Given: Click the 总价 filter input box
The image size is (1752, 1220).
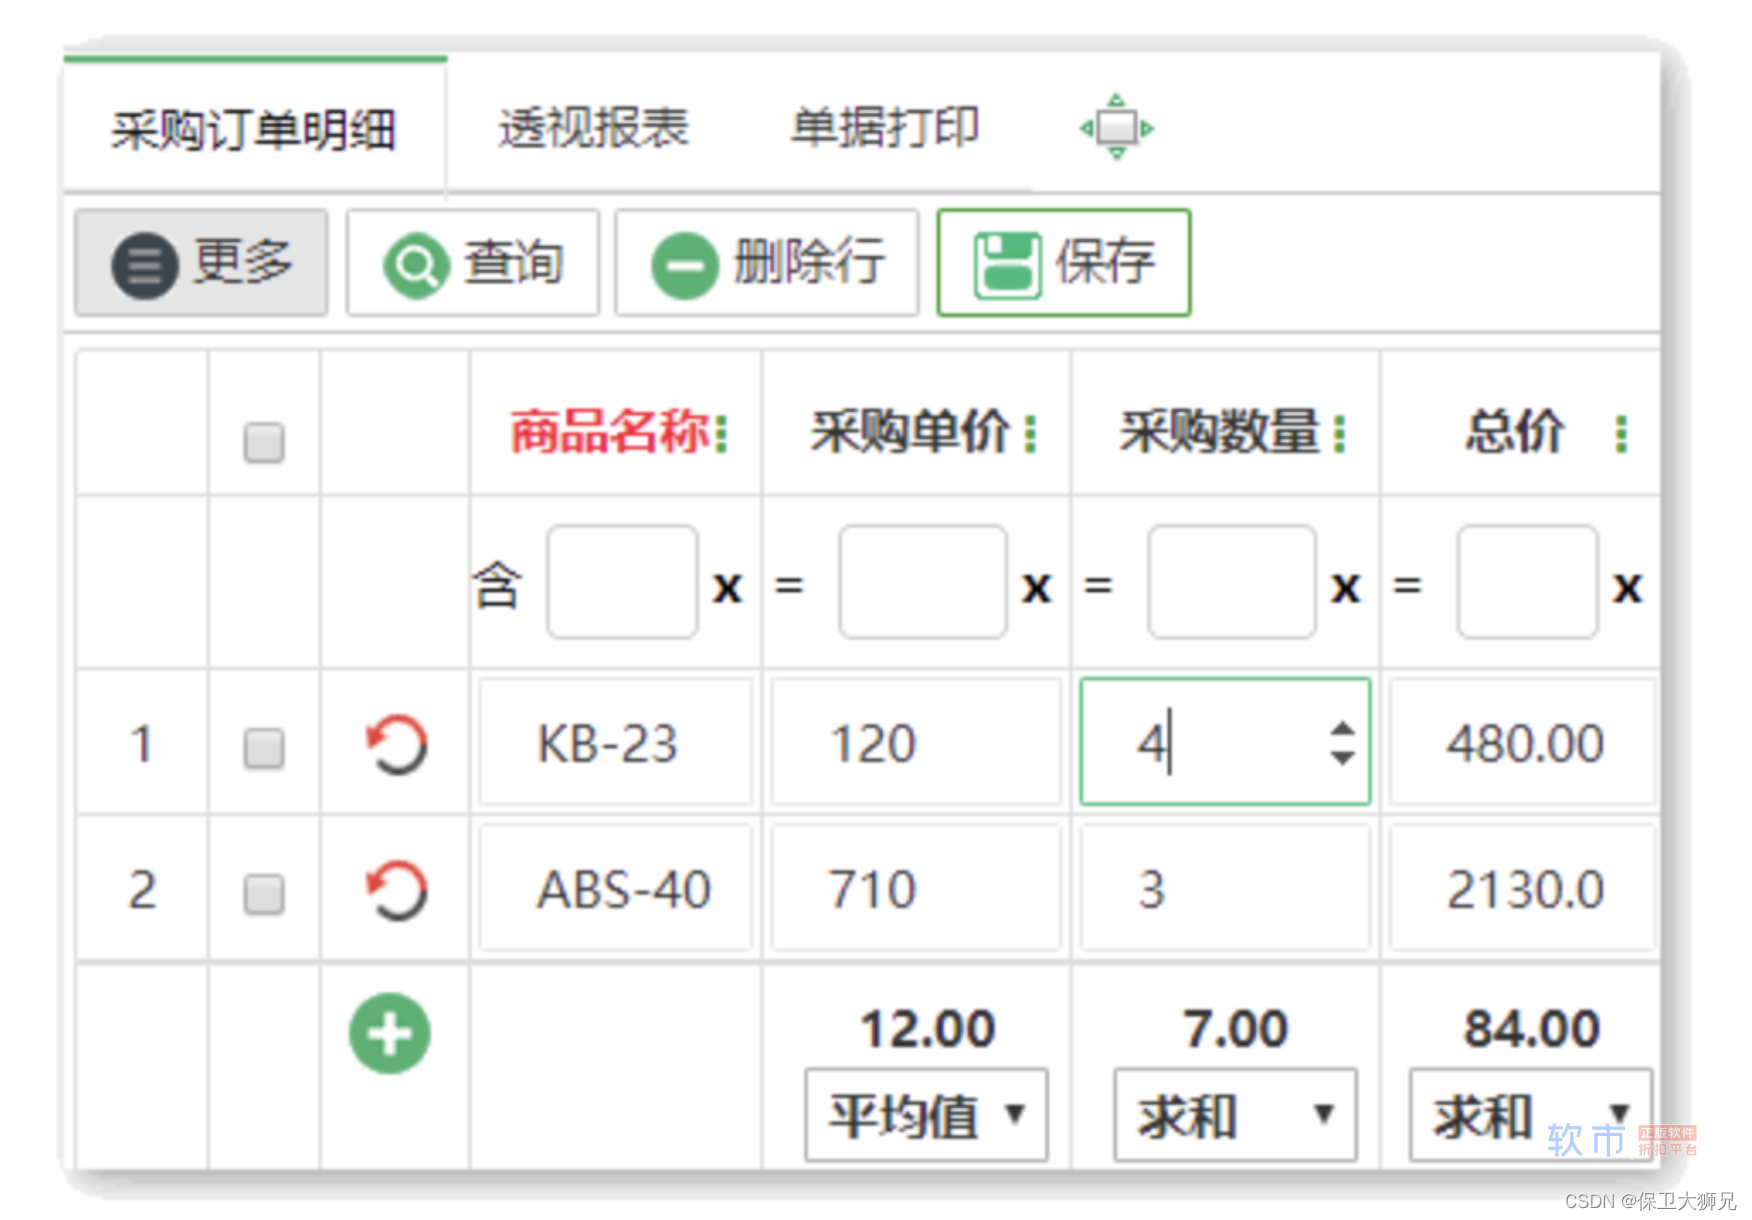Looking at the screenshot, I should [x=1528, y=582].
